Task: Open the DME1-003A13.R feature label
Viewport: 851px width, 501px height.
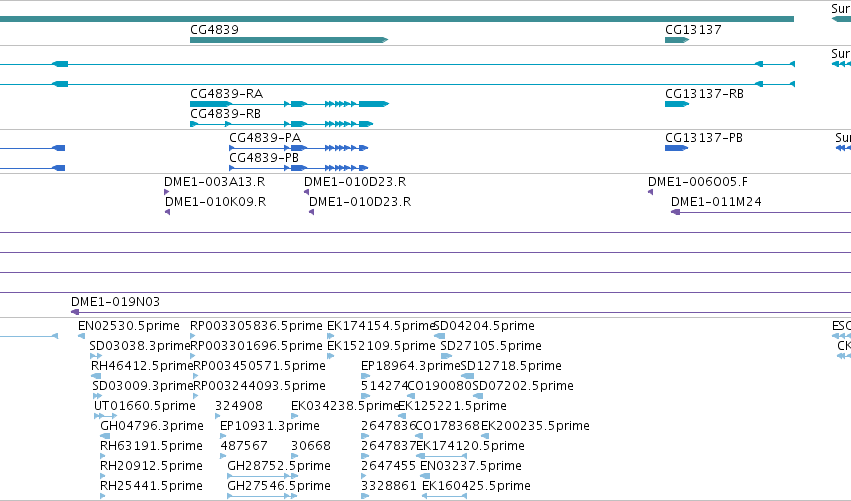Action: pyautogui.click(x=214, y=182)
